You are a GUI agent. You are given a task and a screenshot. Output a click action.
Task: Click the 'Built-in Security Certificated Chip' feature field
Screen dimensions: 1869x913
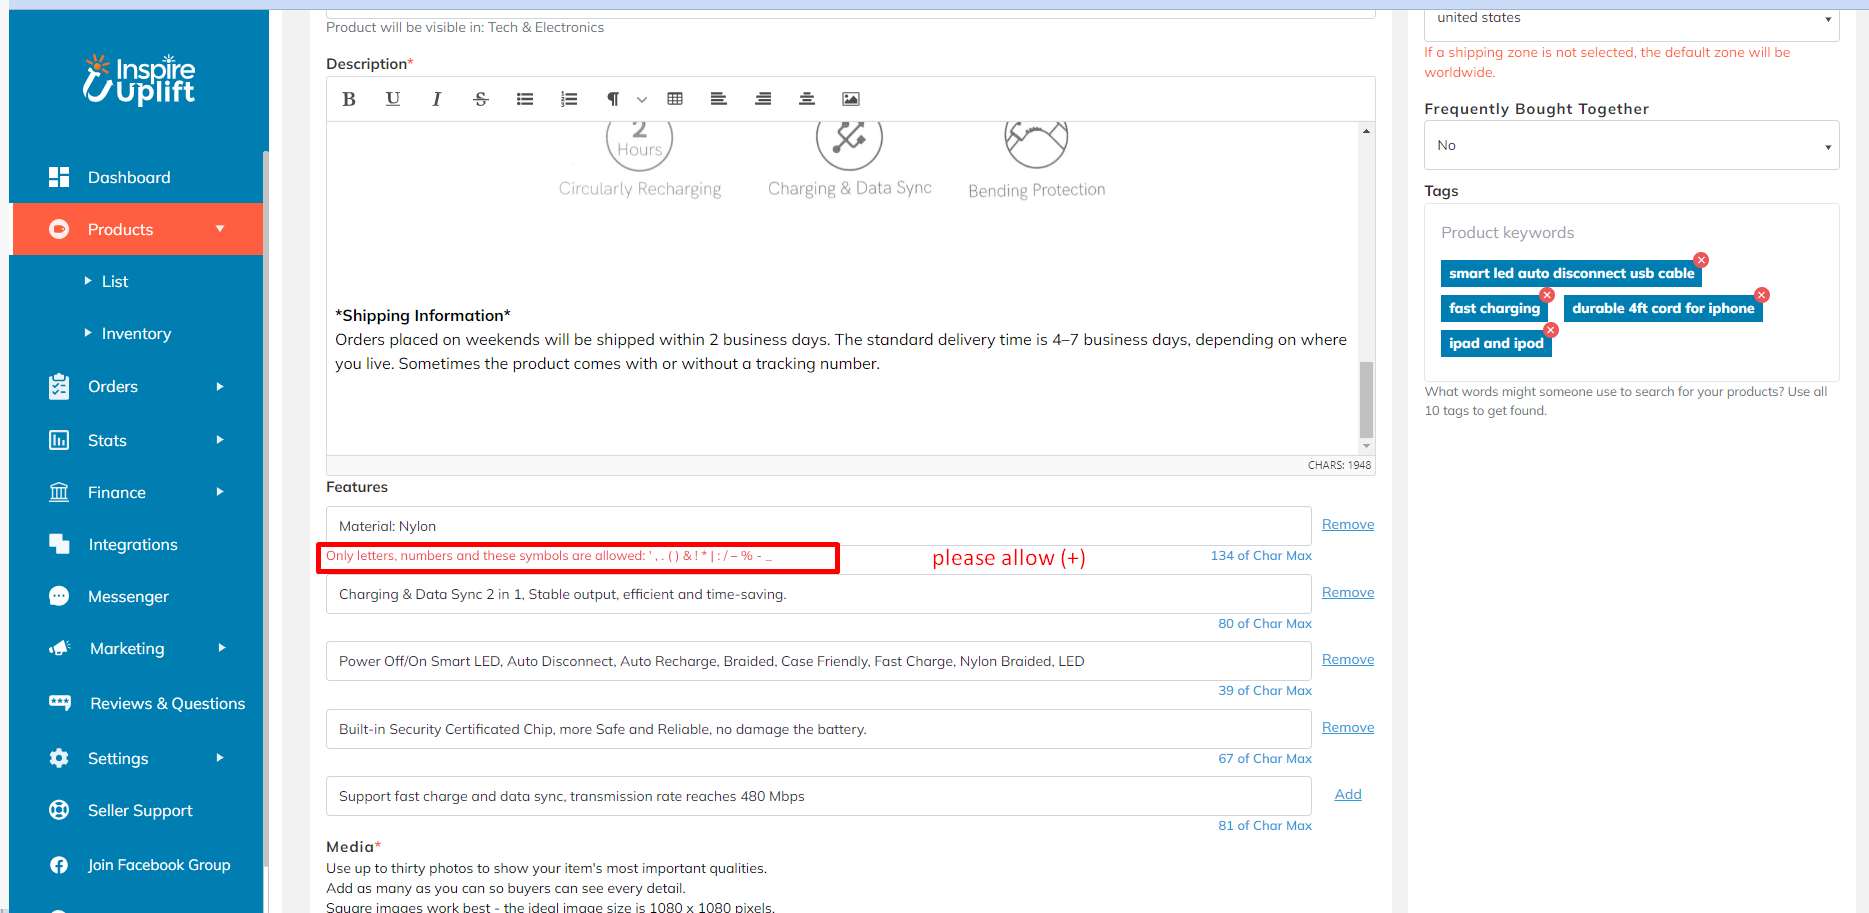(x=818, y=730)
